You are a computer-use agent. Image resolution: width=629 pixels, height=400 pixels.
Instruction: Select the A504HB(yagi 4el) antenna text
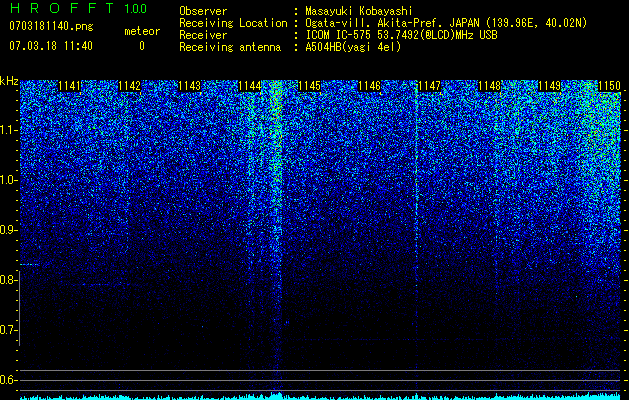(353, 47)
